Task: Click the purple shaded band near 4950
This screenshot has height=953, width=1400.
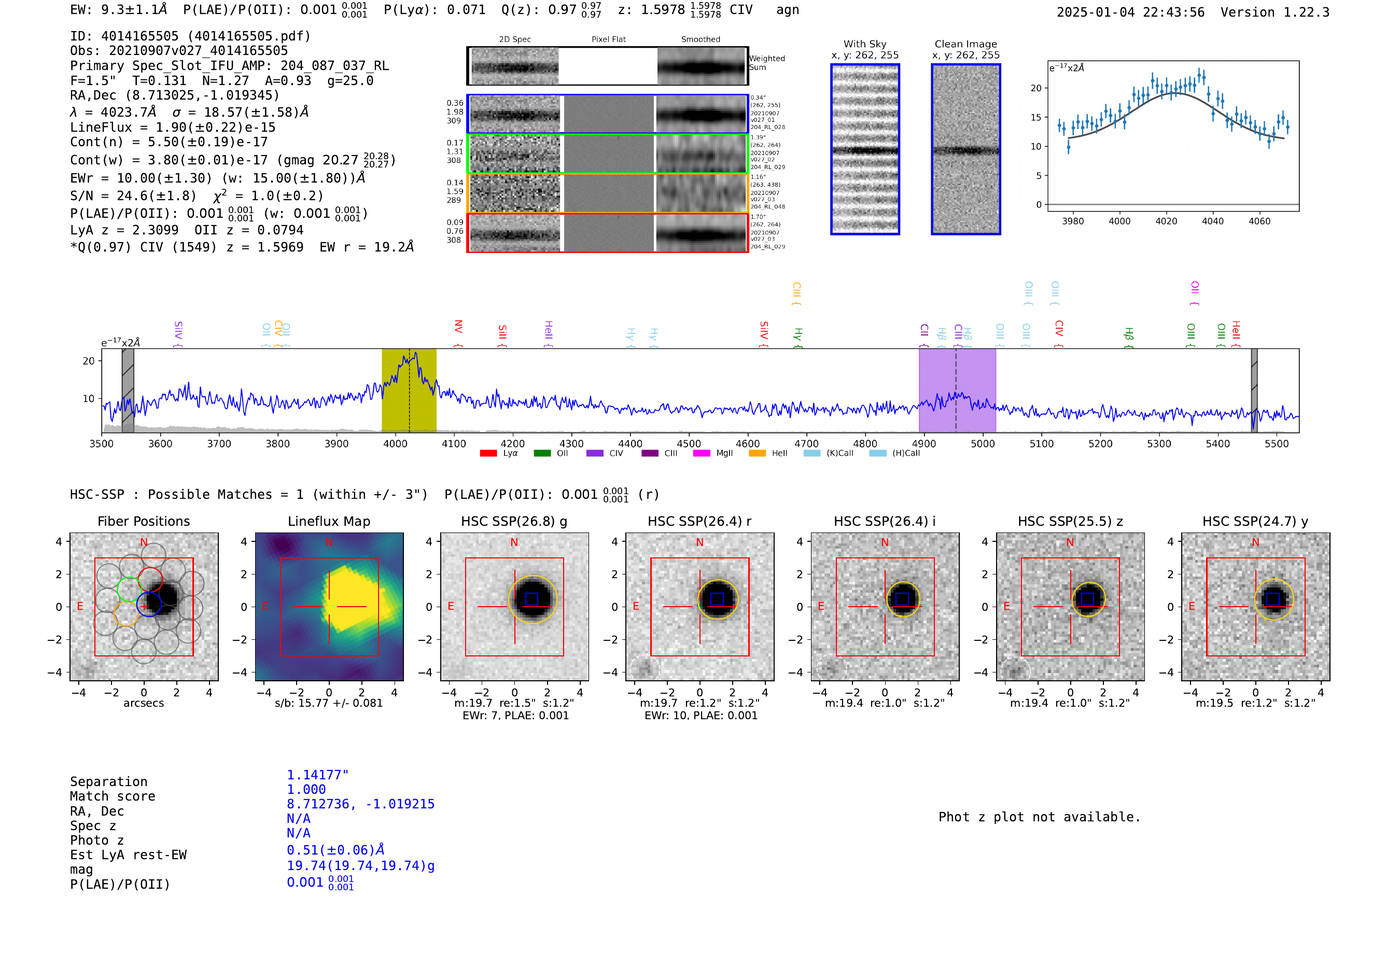Action: 957,390
